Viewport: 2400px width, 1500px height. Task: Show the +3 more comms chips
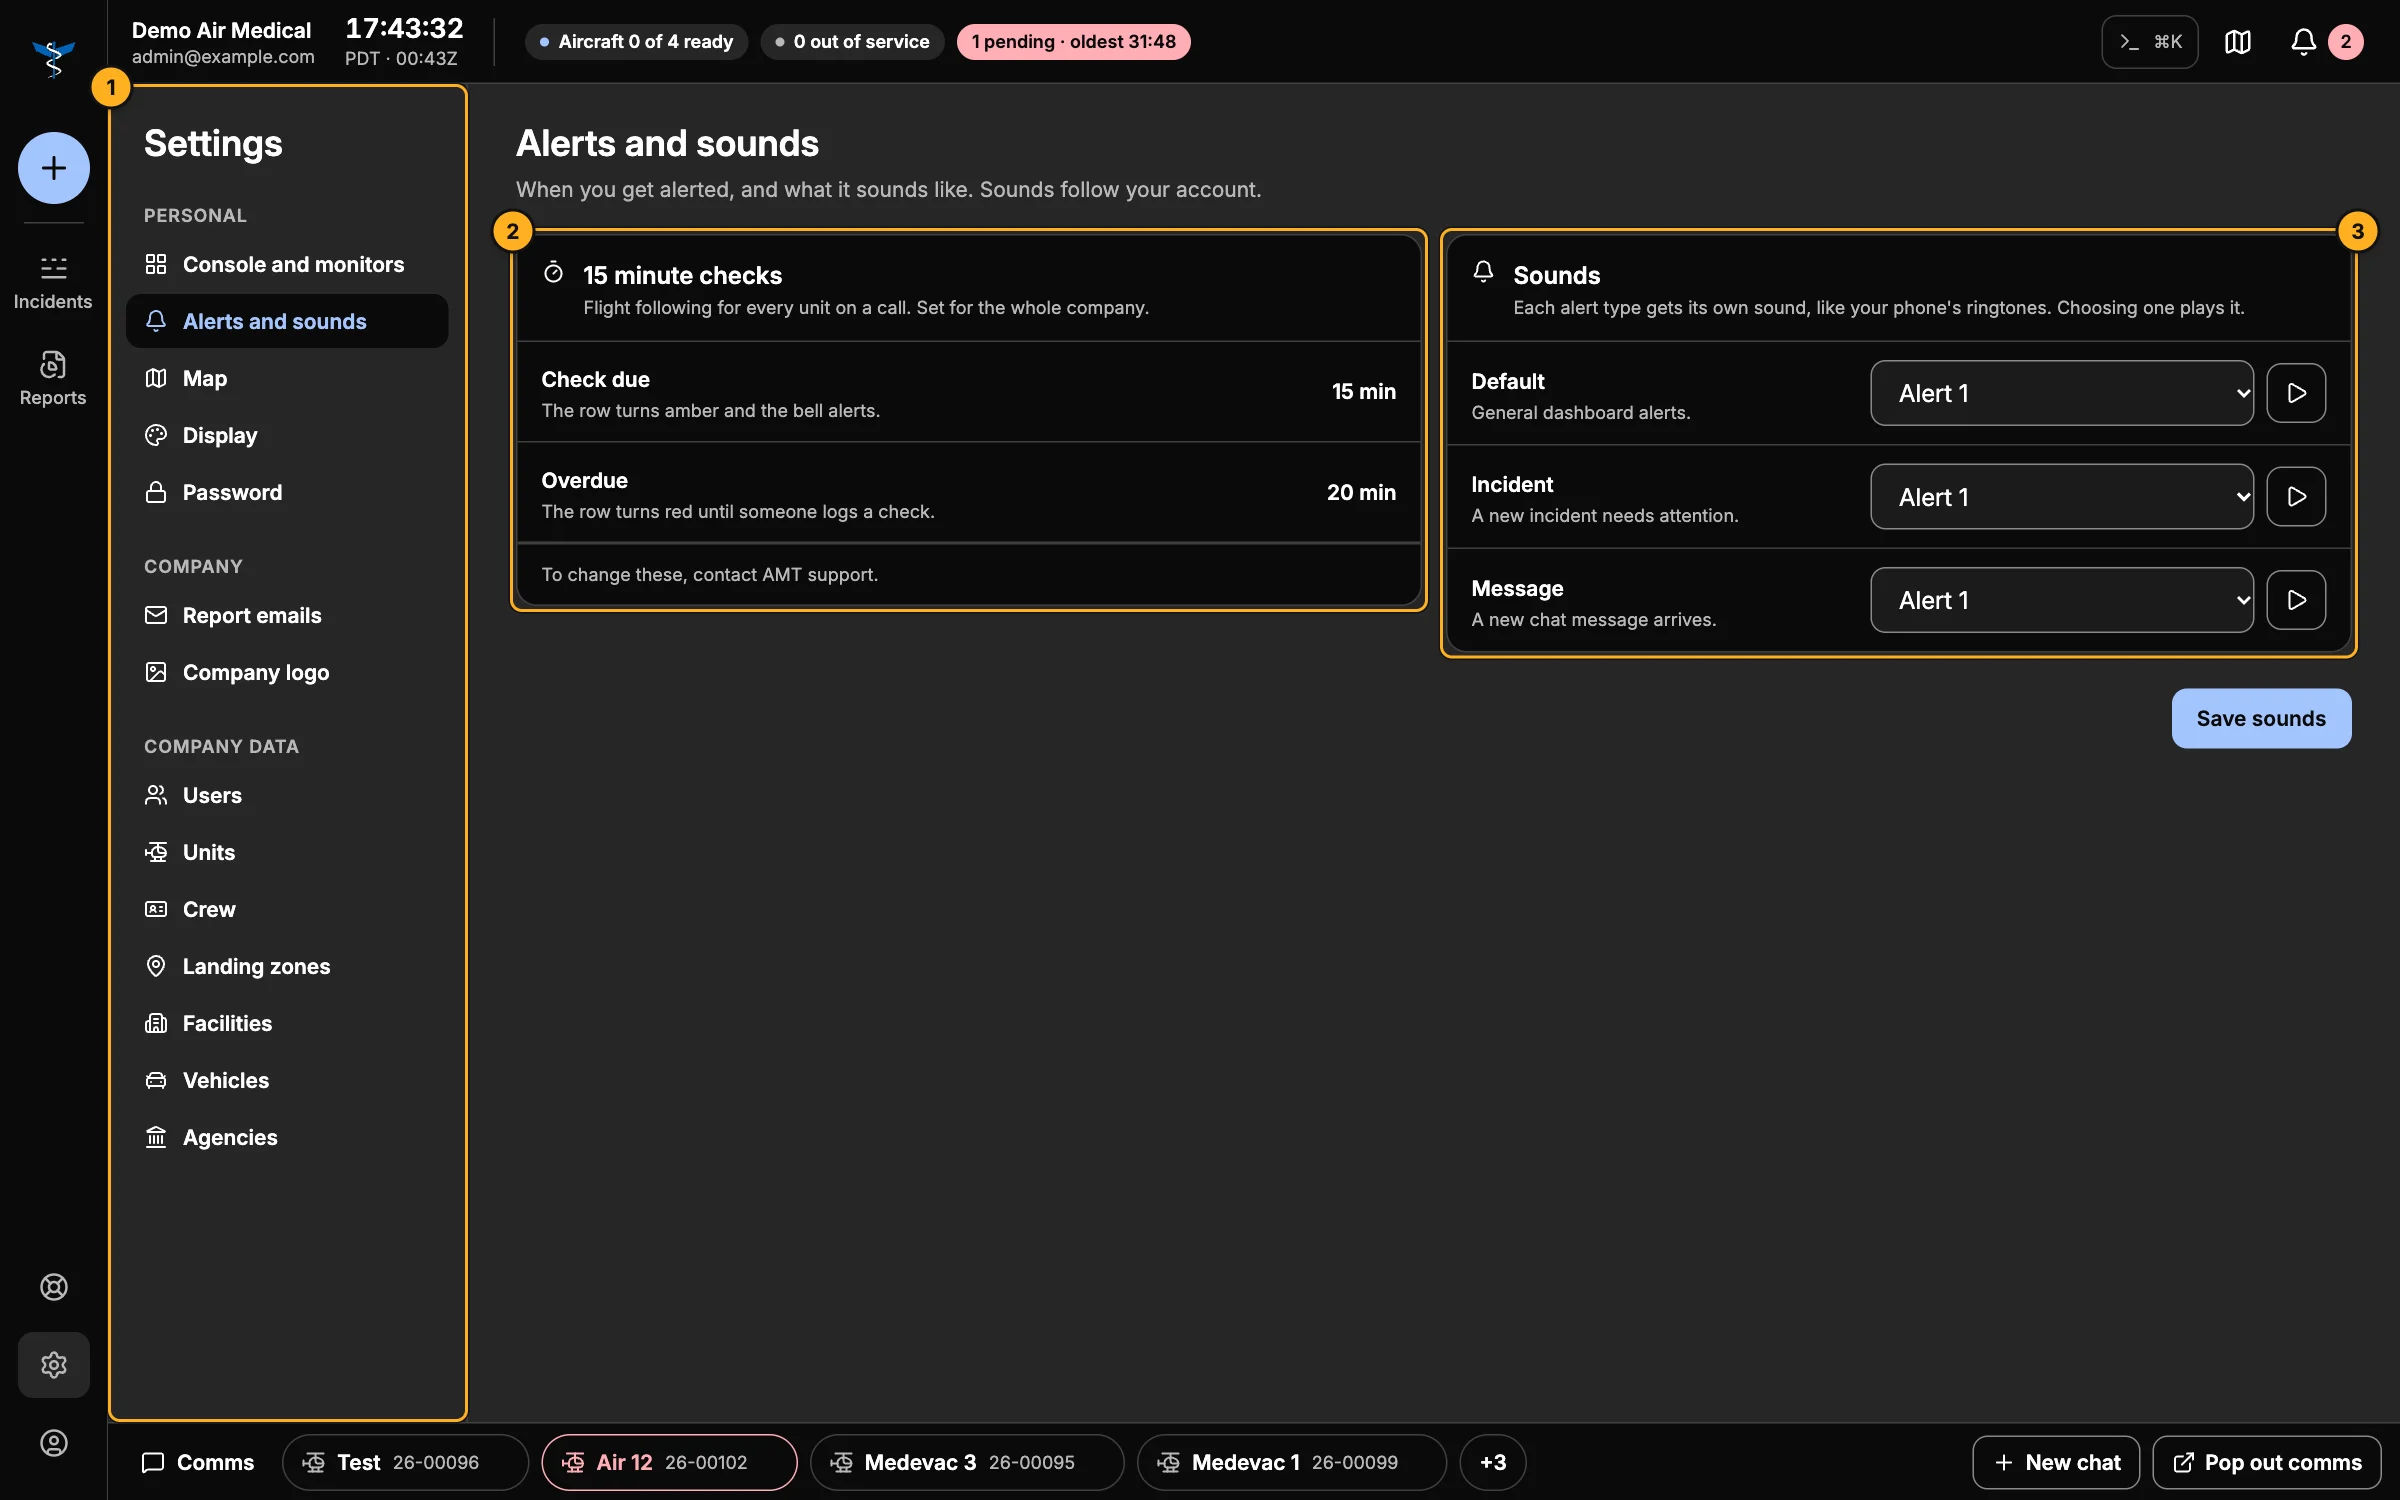[1493, 1462]
